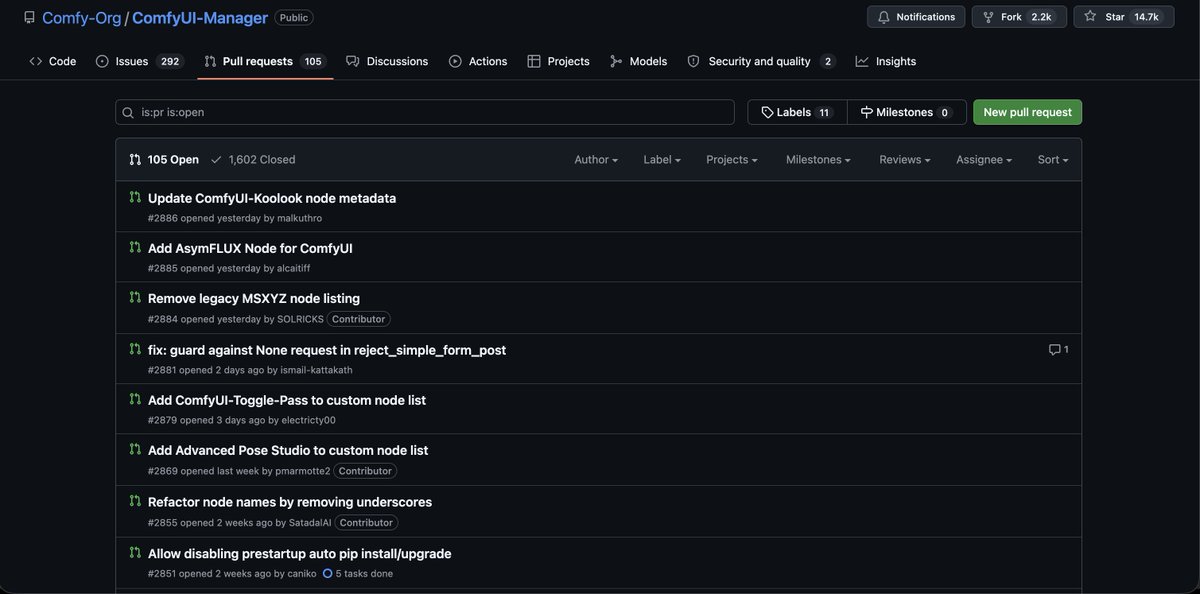Screen dimensions: 1200x594
Task: Open PR Add AsymFLUX Node for ComfyUI
Action: click(250, 248)
